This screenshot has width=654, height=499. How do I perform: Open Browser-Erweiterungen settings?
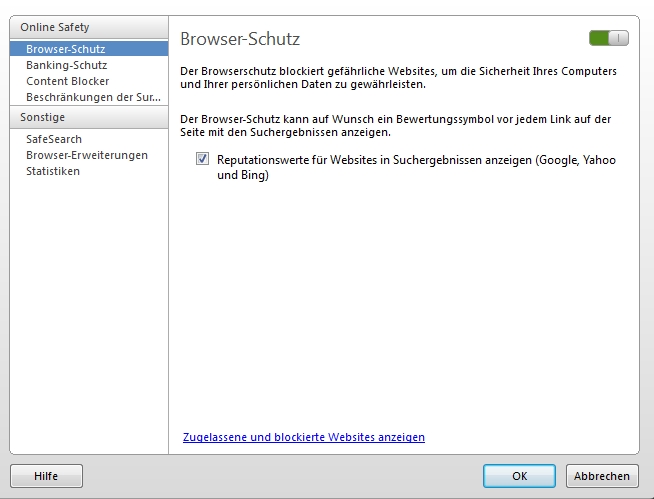tap(89, 155)
